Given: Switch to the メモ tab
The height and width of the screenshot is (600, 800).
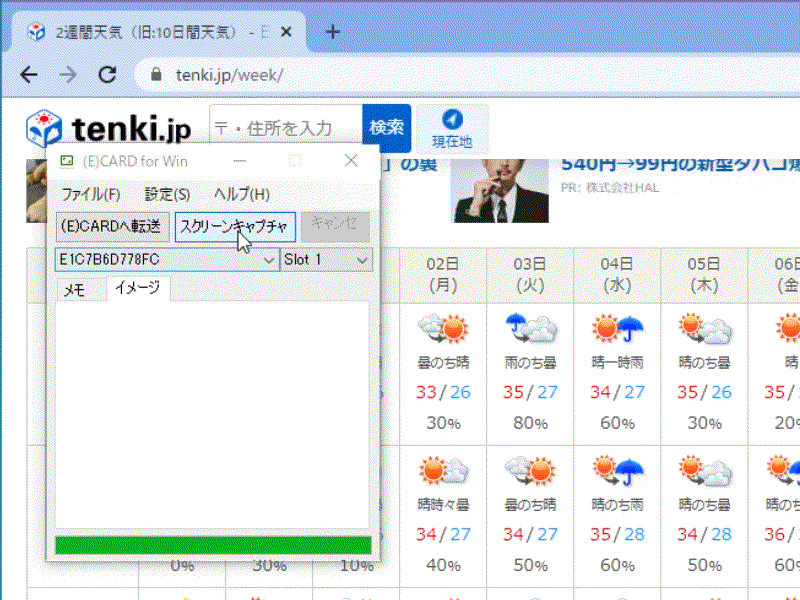Looking at the screenshot, I should coord(75,290).
